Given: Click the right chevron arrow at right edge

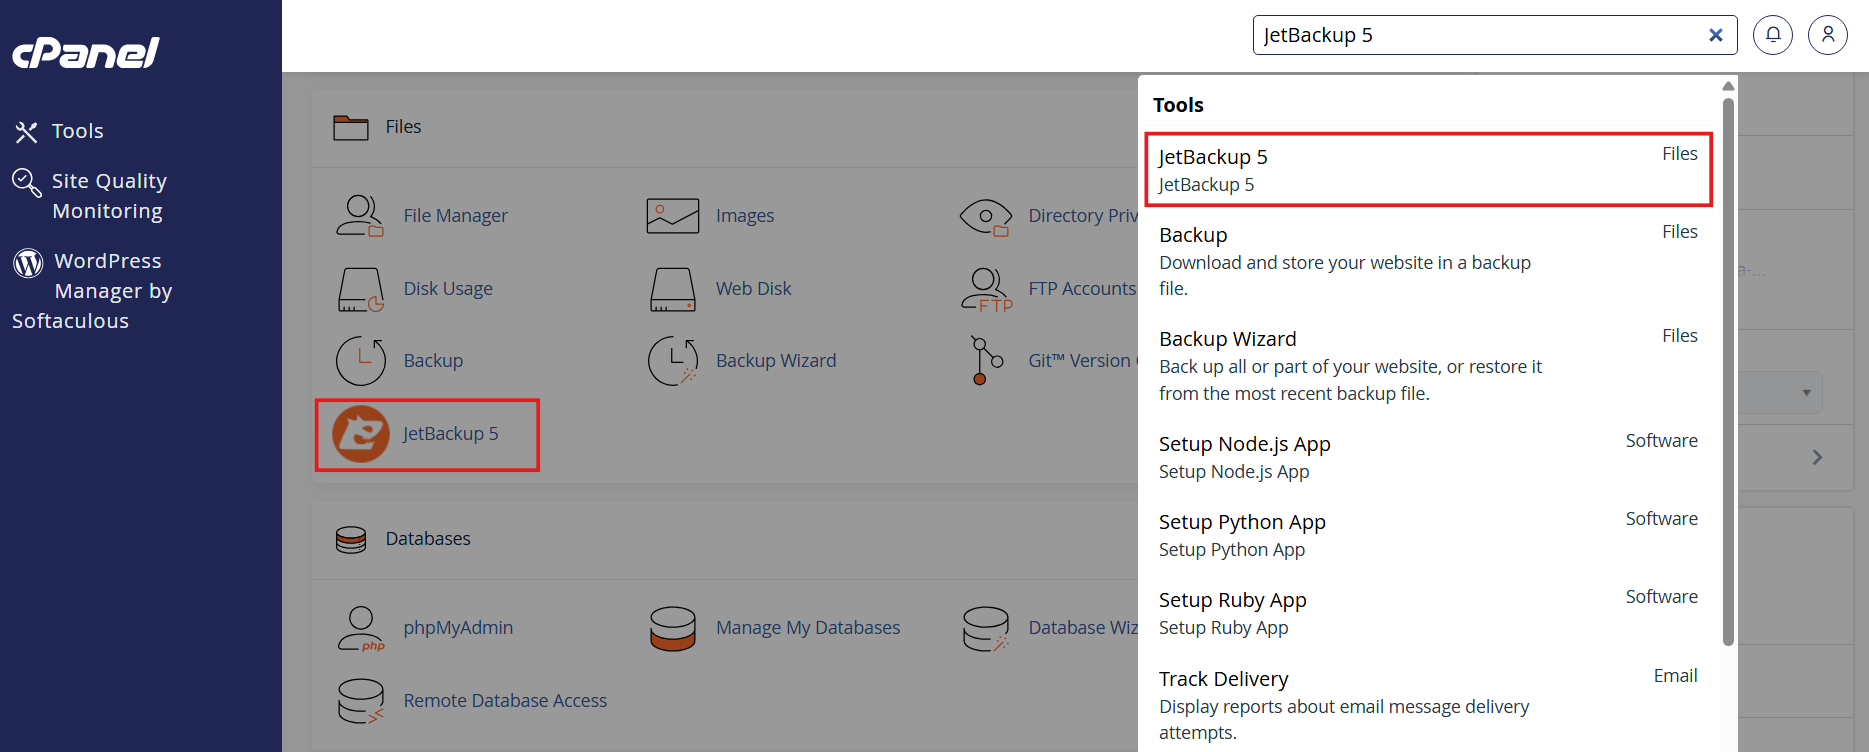Looking at the screenshot, I should tap(1817, 457).
